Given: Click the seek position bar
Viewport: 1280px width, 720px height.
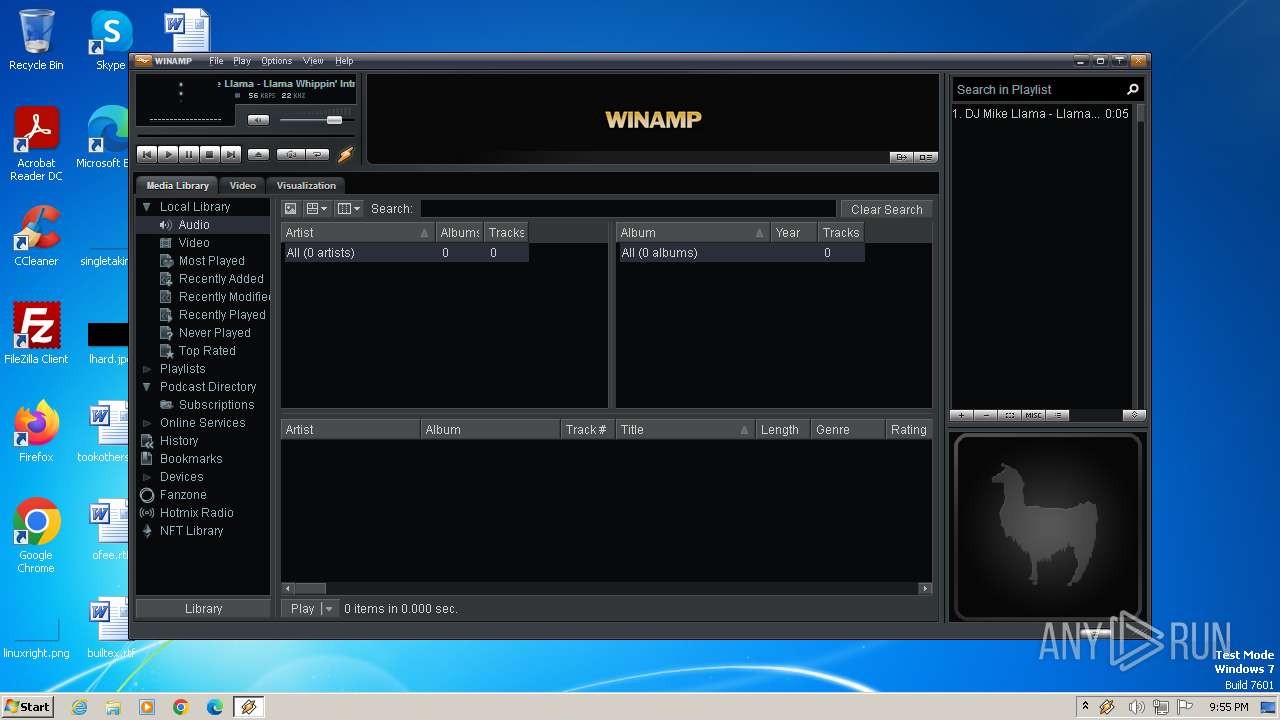Looking at the screenshot, I should (x=246, y=135).
